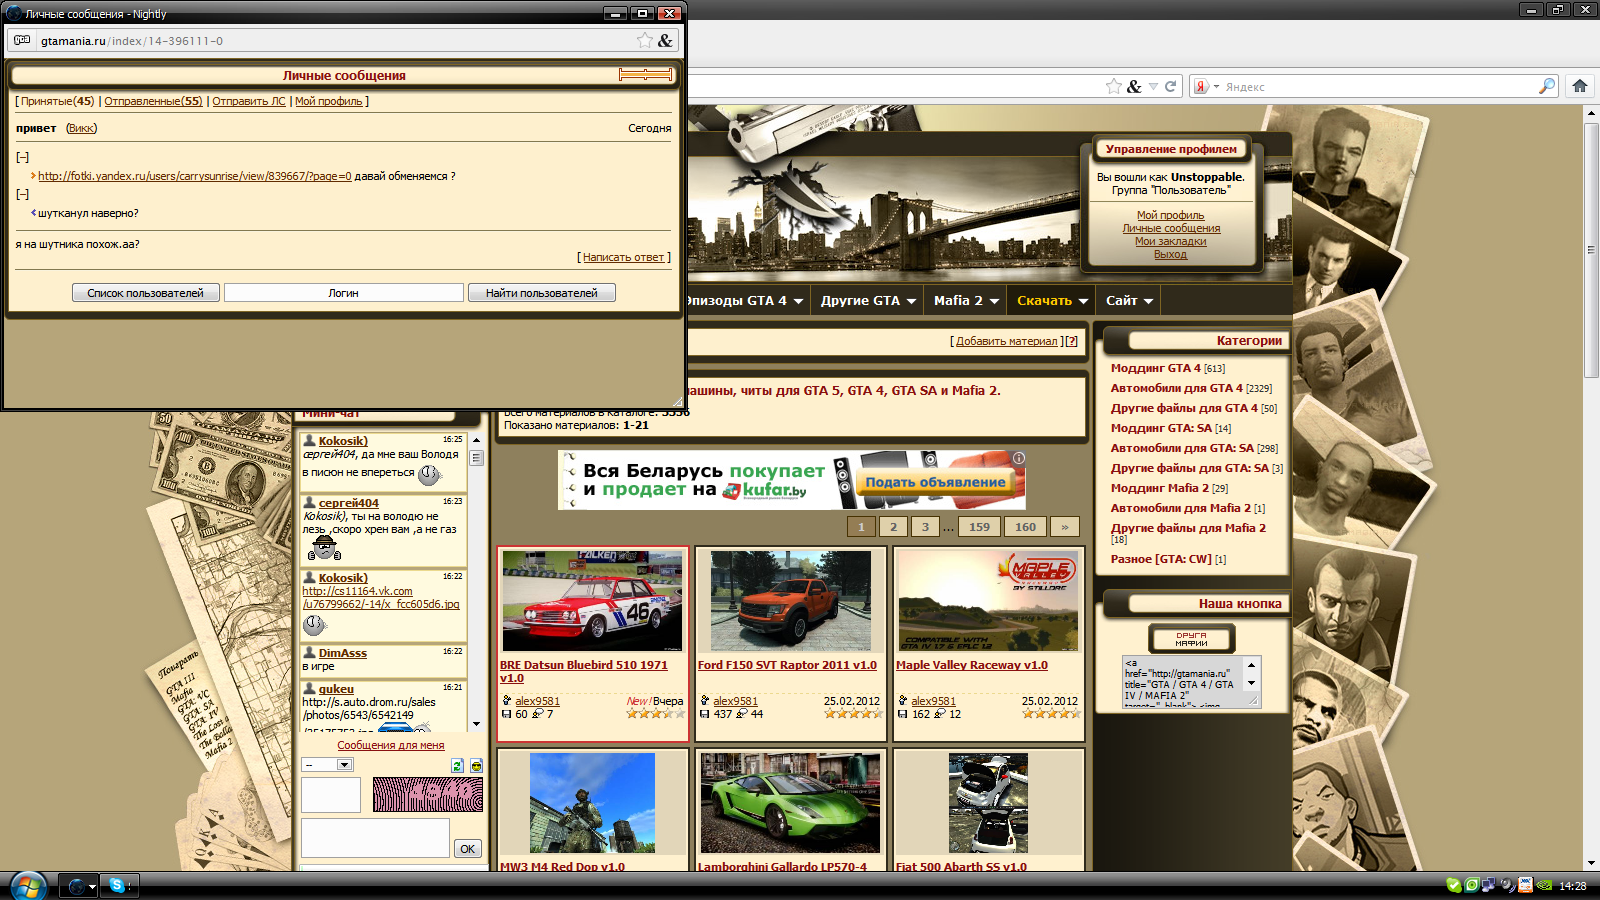Open the Отправленные(55) sent tab
The width and height of the screenshot is (1600, 900).
point(153,101)
